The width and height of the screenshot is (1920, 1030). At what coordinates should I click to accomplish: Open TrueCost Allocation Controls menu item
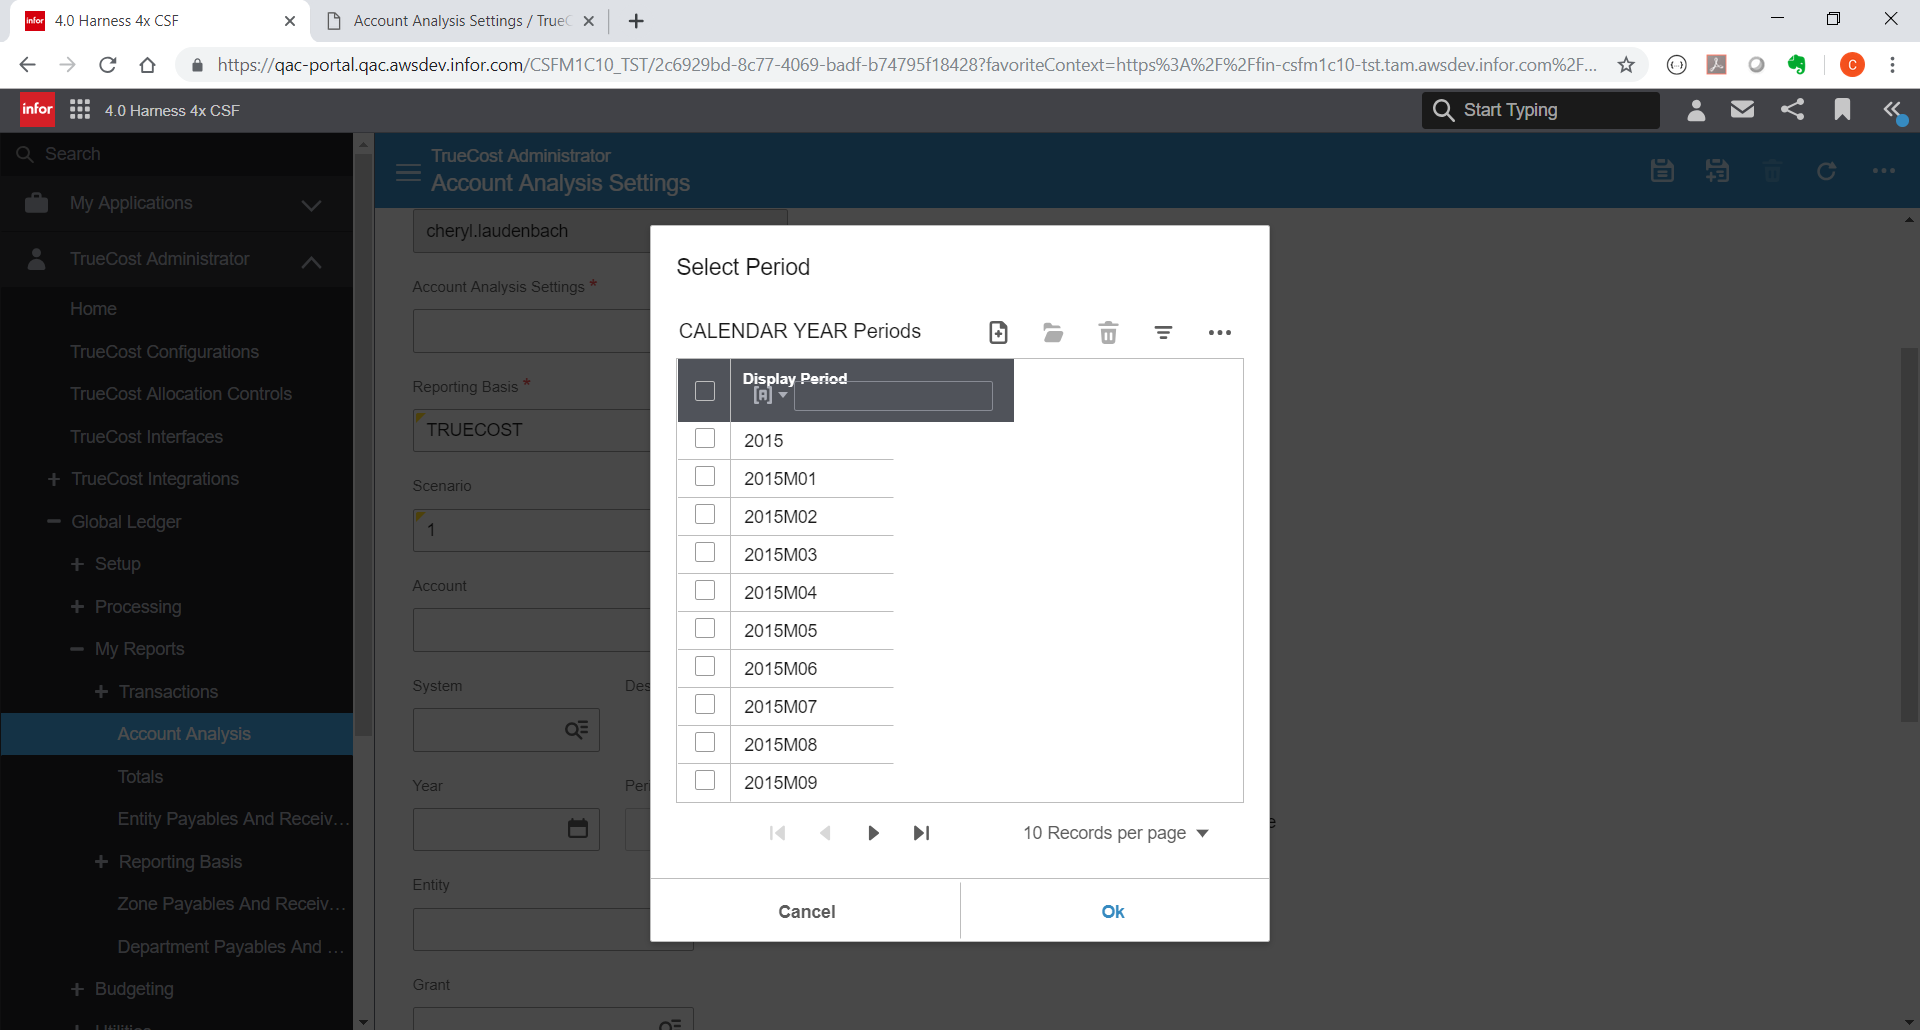pos(181,394)
